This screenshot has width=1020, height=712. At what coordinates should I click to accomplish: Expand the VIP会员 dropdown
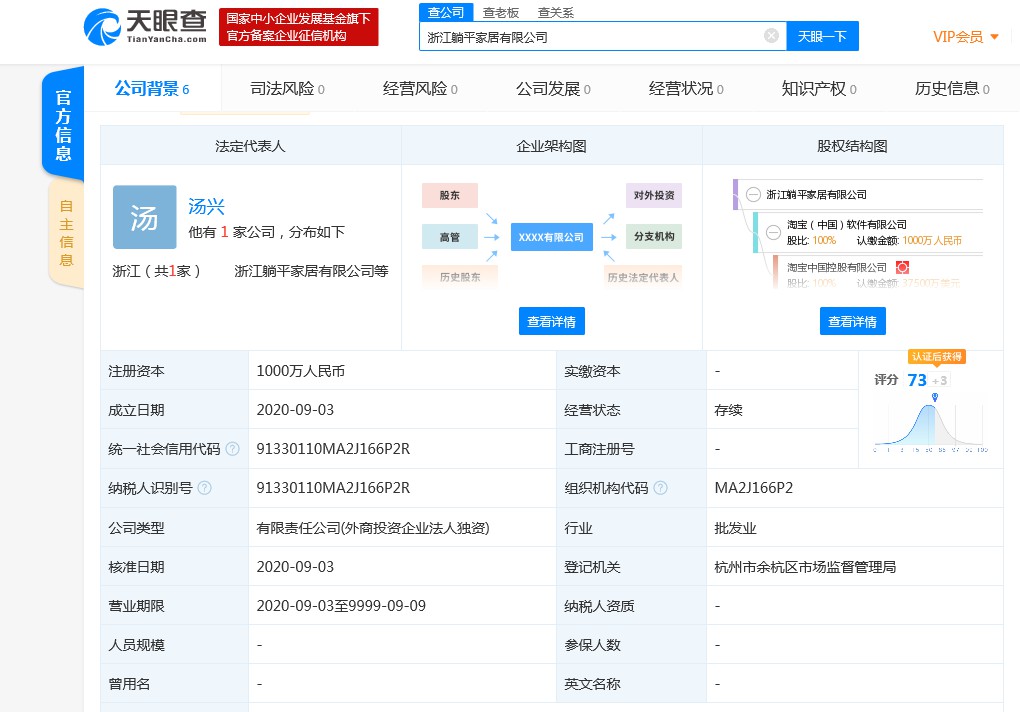click(x=965, y=37)
